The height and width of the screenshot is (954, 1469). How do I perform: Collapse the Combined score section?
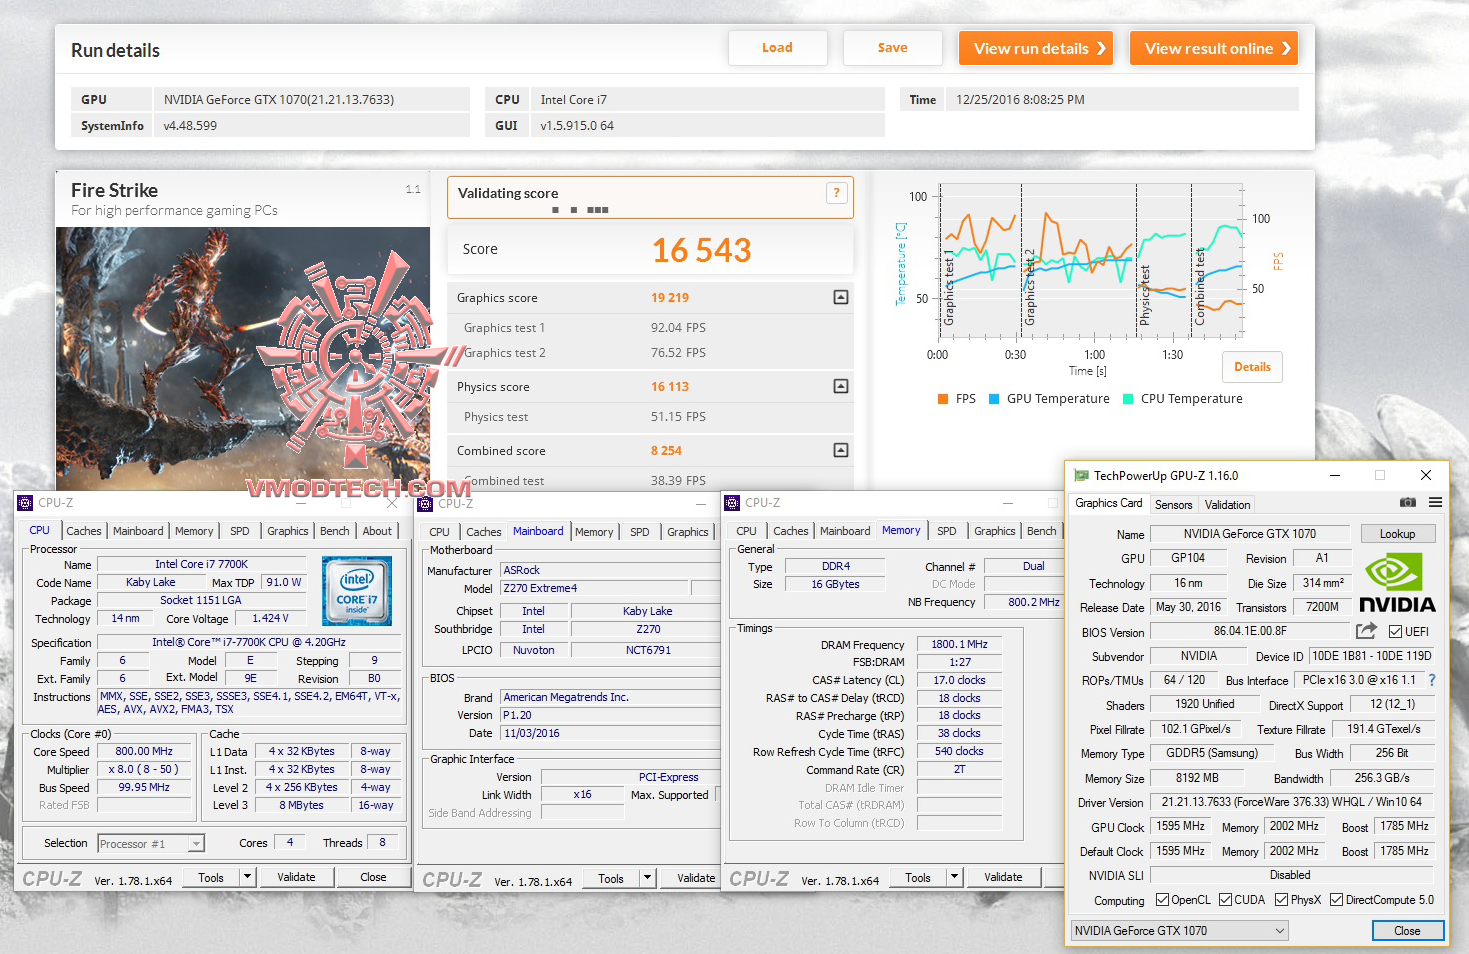pos(841,450)
